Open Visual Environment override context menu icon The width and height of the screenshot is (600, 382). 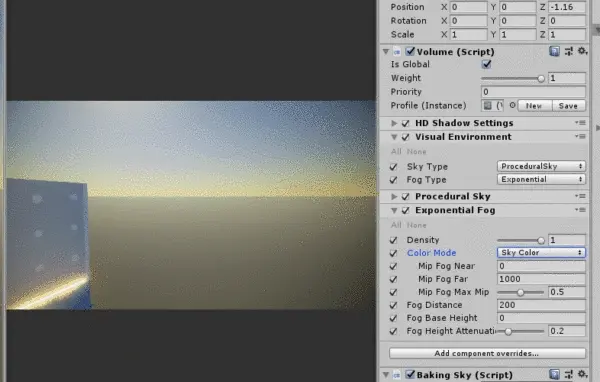pos(580,137)
